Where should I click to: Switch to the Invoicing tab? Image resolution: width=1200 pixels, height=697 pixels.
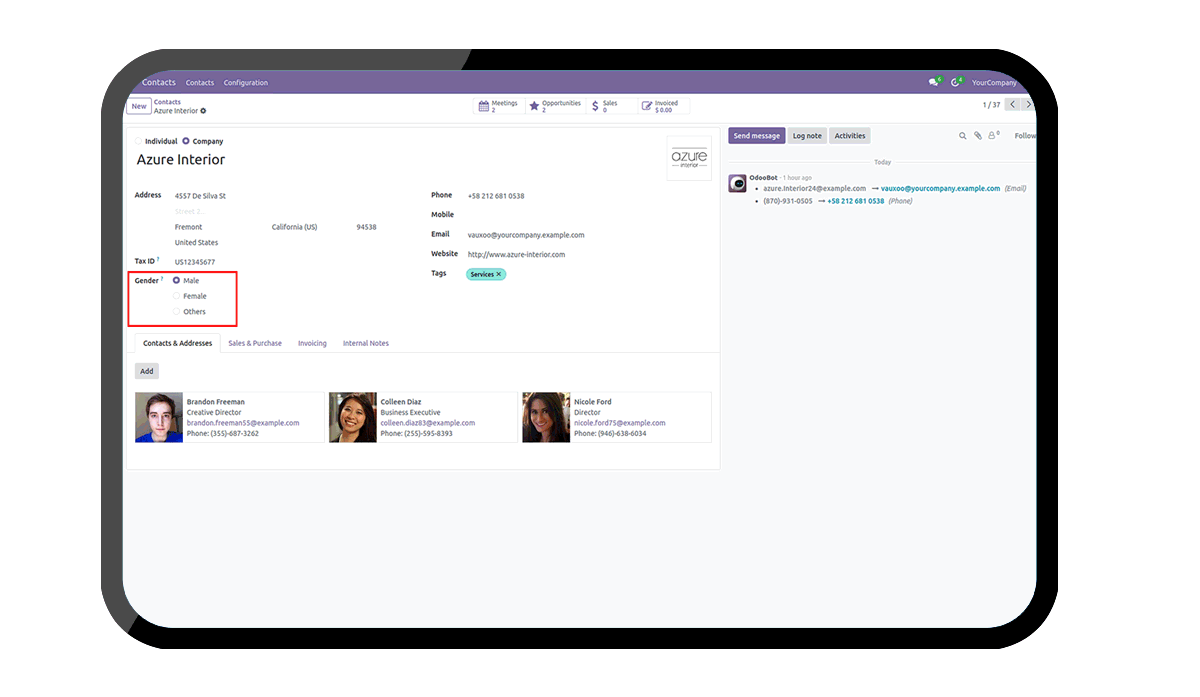click(x=312, y=343)
